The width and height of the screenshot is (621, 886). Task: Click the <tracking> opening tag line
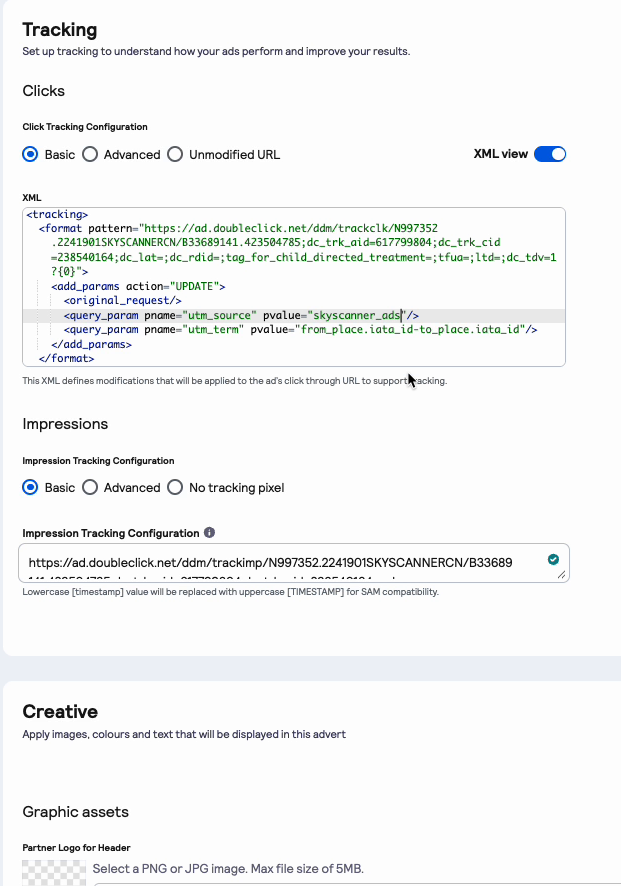[57, 214]
